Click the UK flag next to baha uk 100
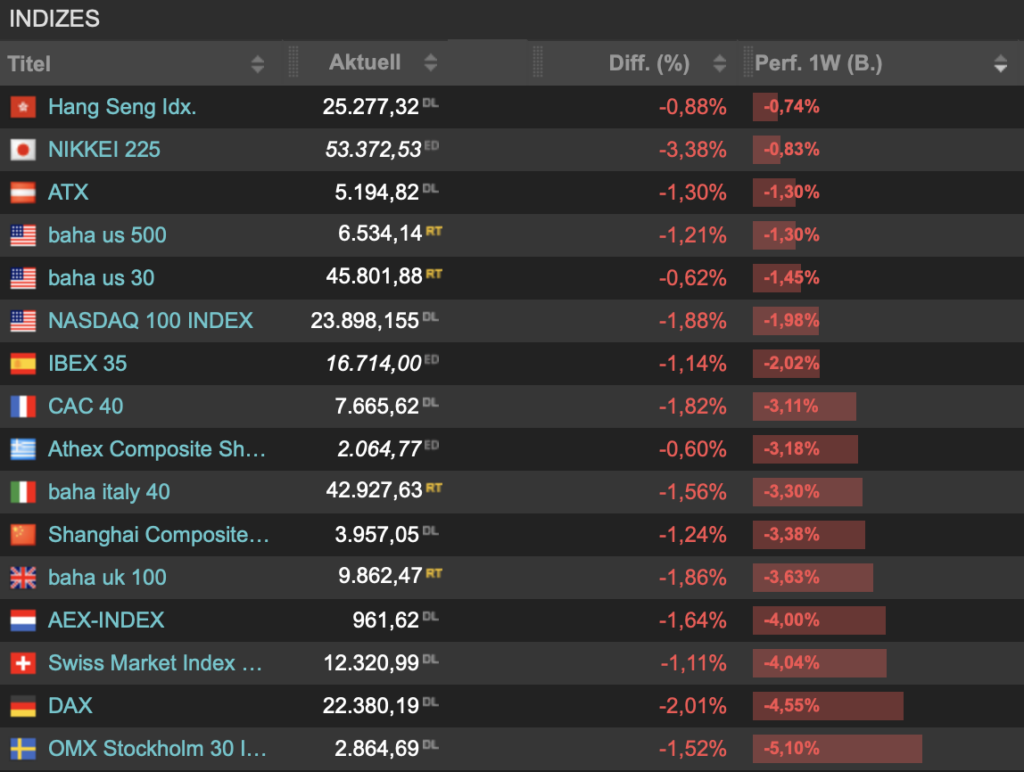This screenshot has height=772, width=1024. (x=24, y=577)
